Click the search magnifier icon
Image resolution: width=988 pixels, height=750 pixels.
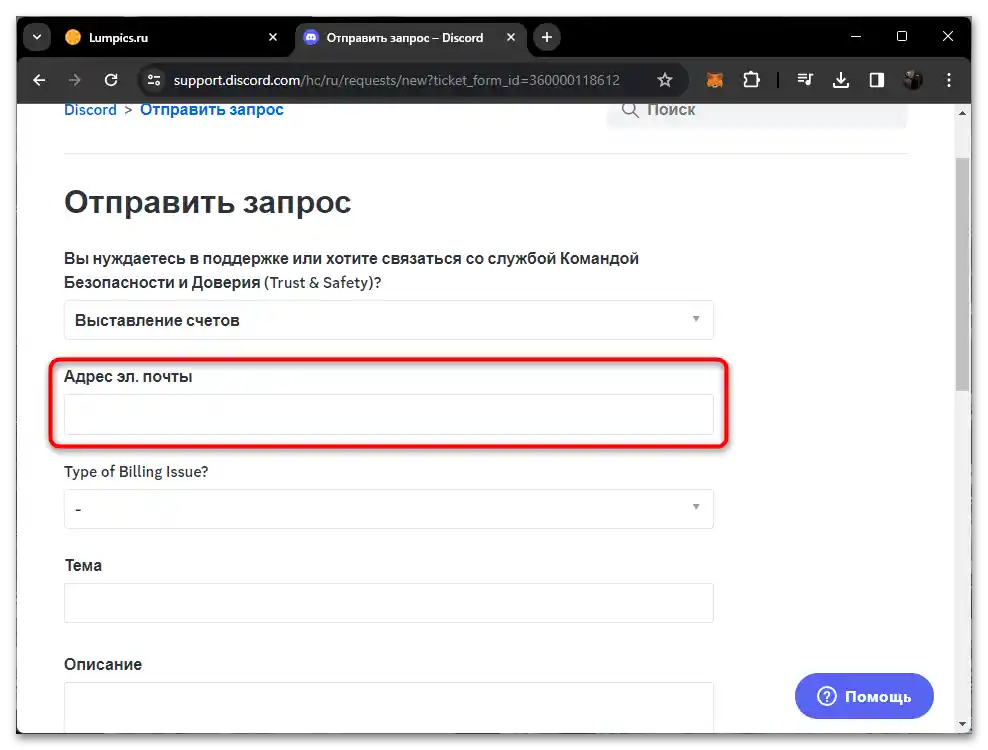[630, 110]
